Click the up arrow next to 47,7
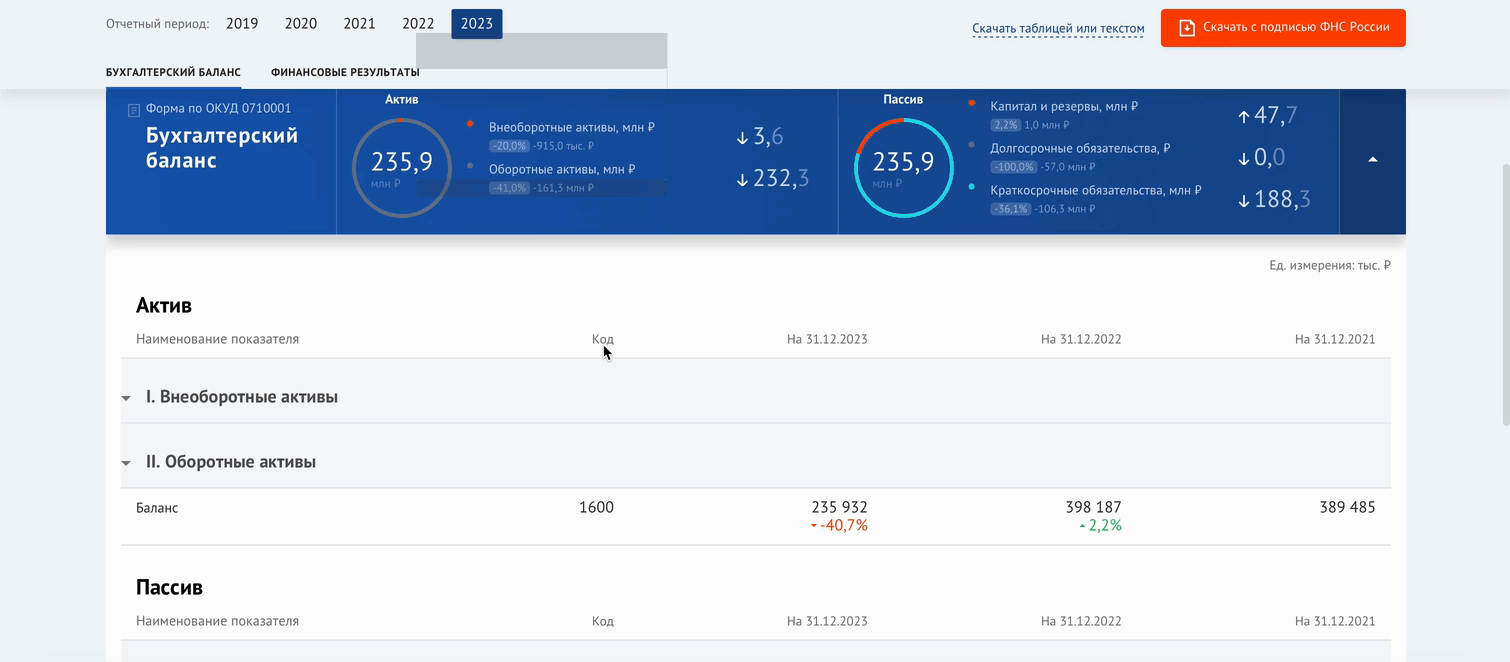 pos(1244,117)
